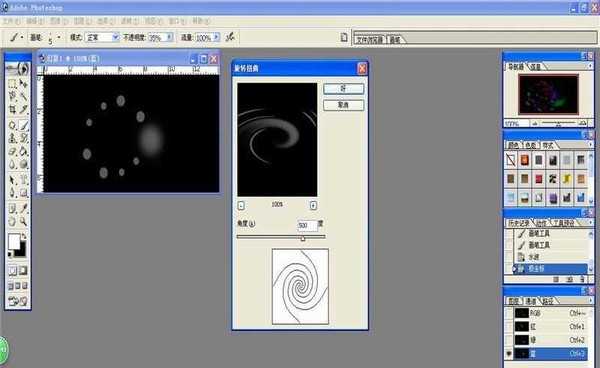Cancel the twirl filter dialog
This screenshot has height=368, width=600.
pos(343,105)
